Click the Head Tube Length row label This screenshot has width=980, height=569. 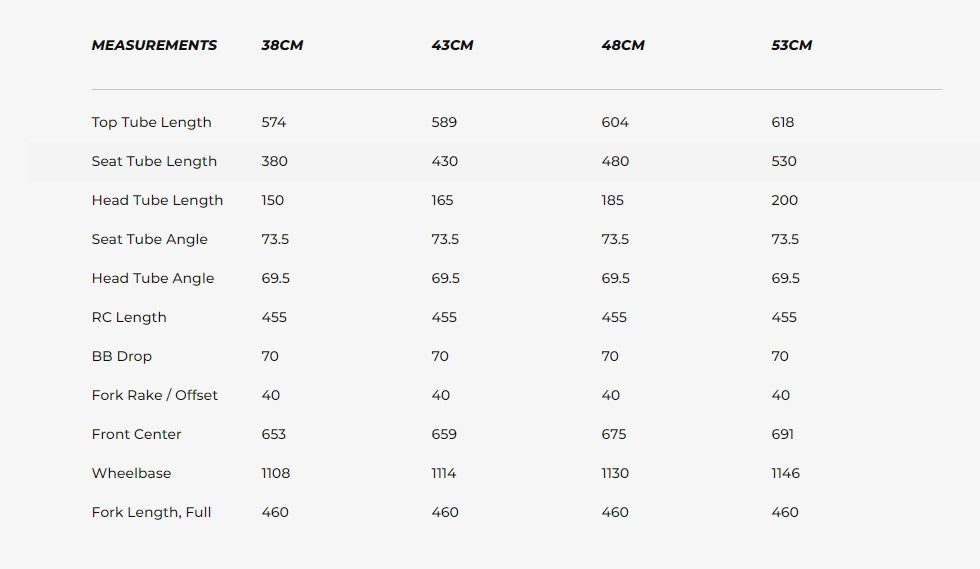pos(157,200)
